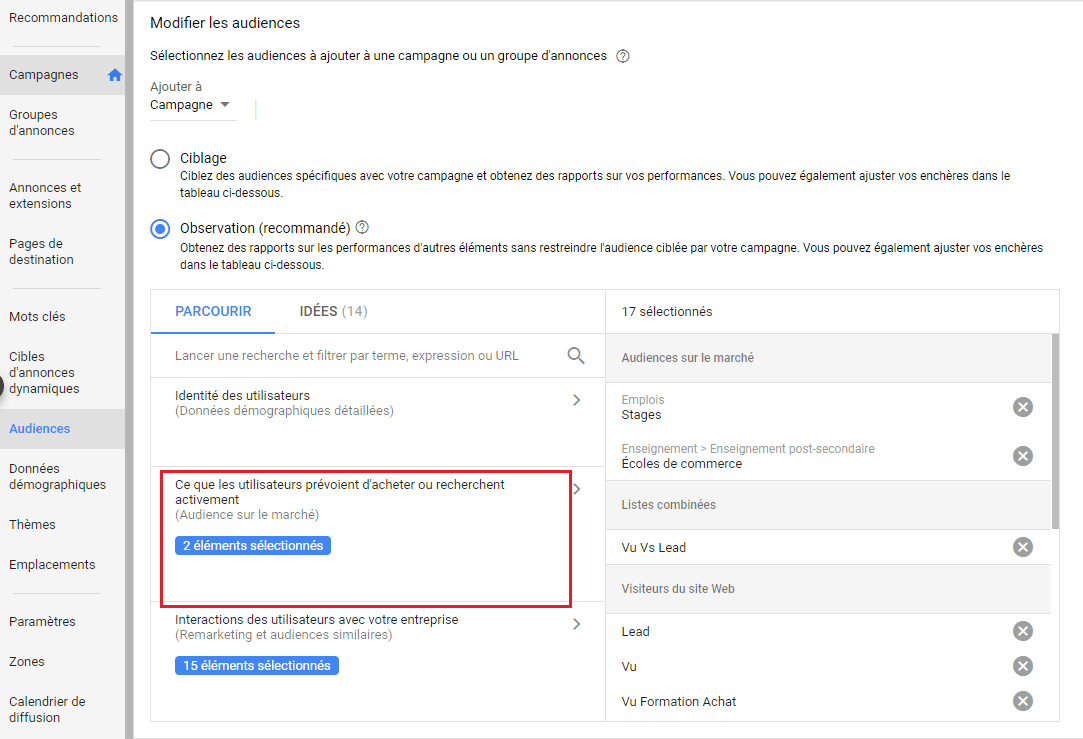This screenshot has height=739, width=1083.
Task: Open Données démographiques in the sidebar
Action: pyautogui.click(x=57, y=477)
